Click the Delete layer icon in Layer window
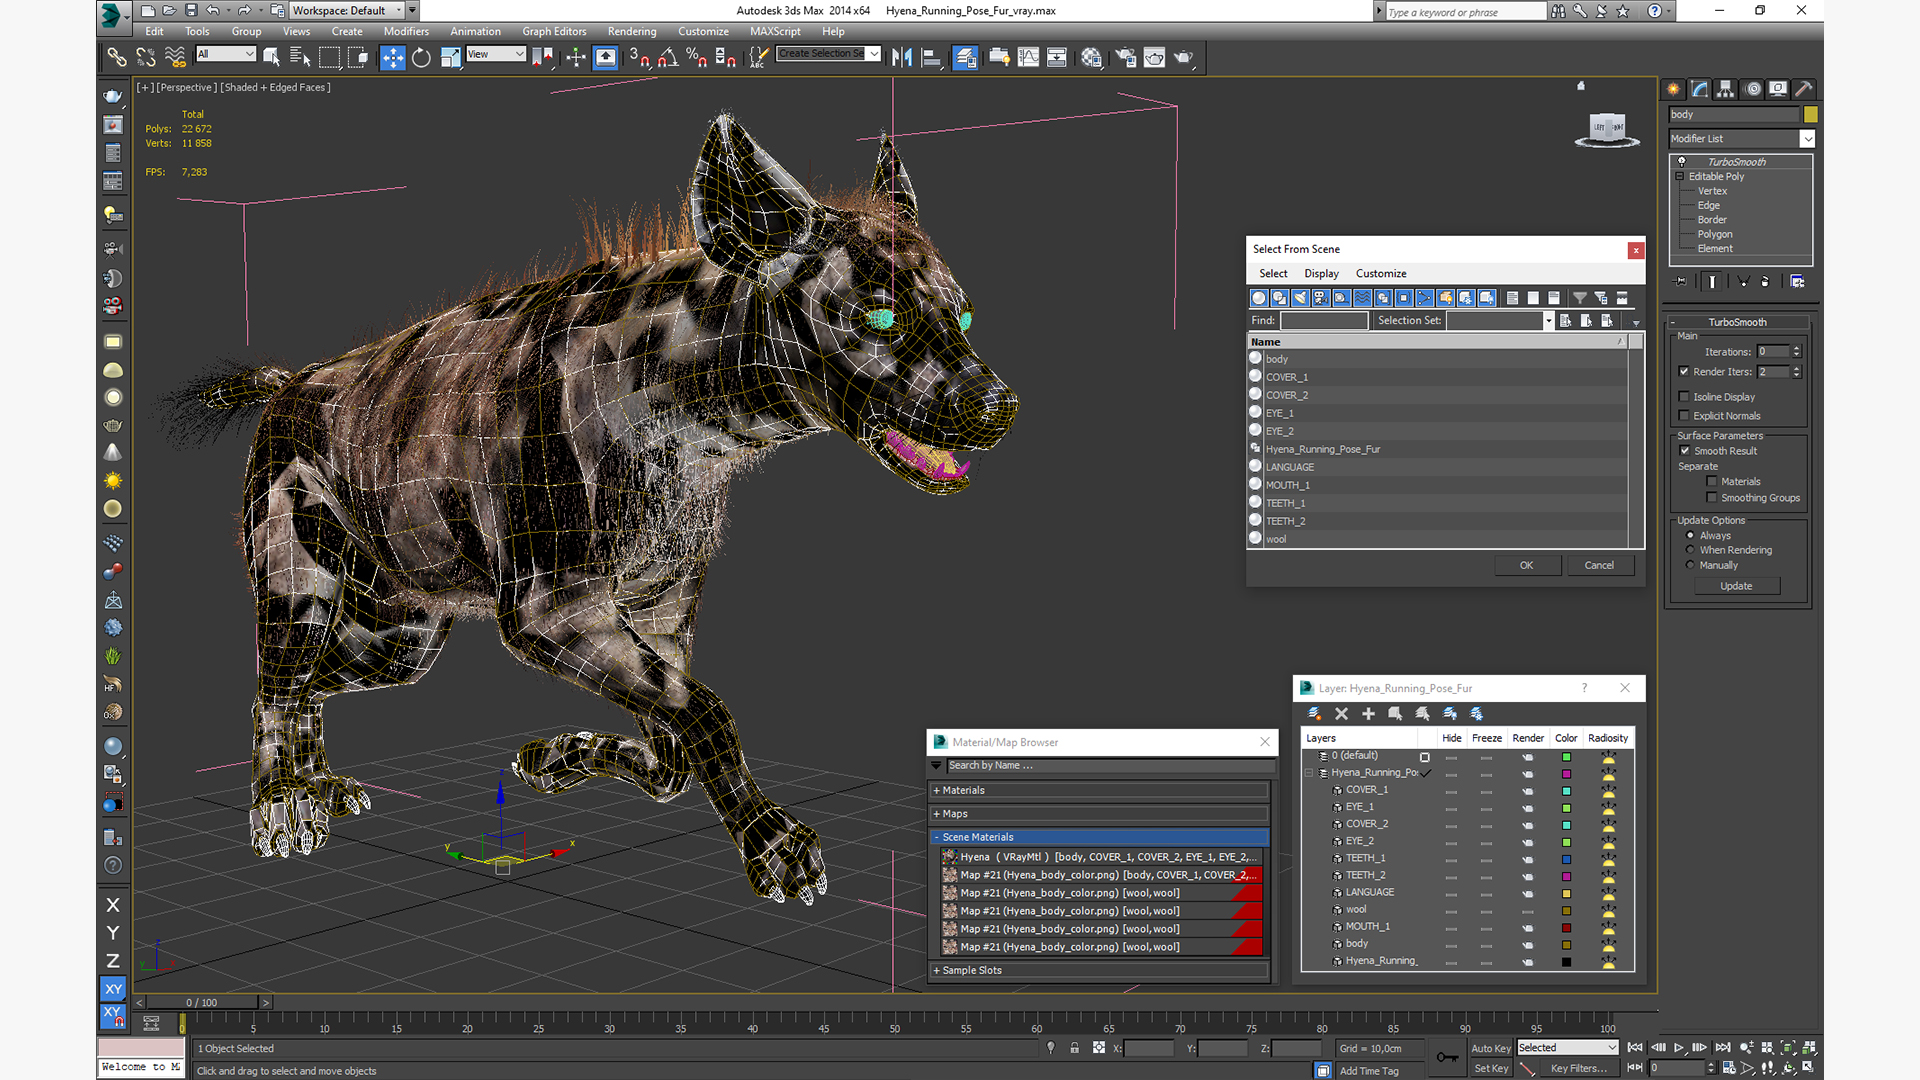This screenshot has height=1080, width=1920. click(1341, 714)
